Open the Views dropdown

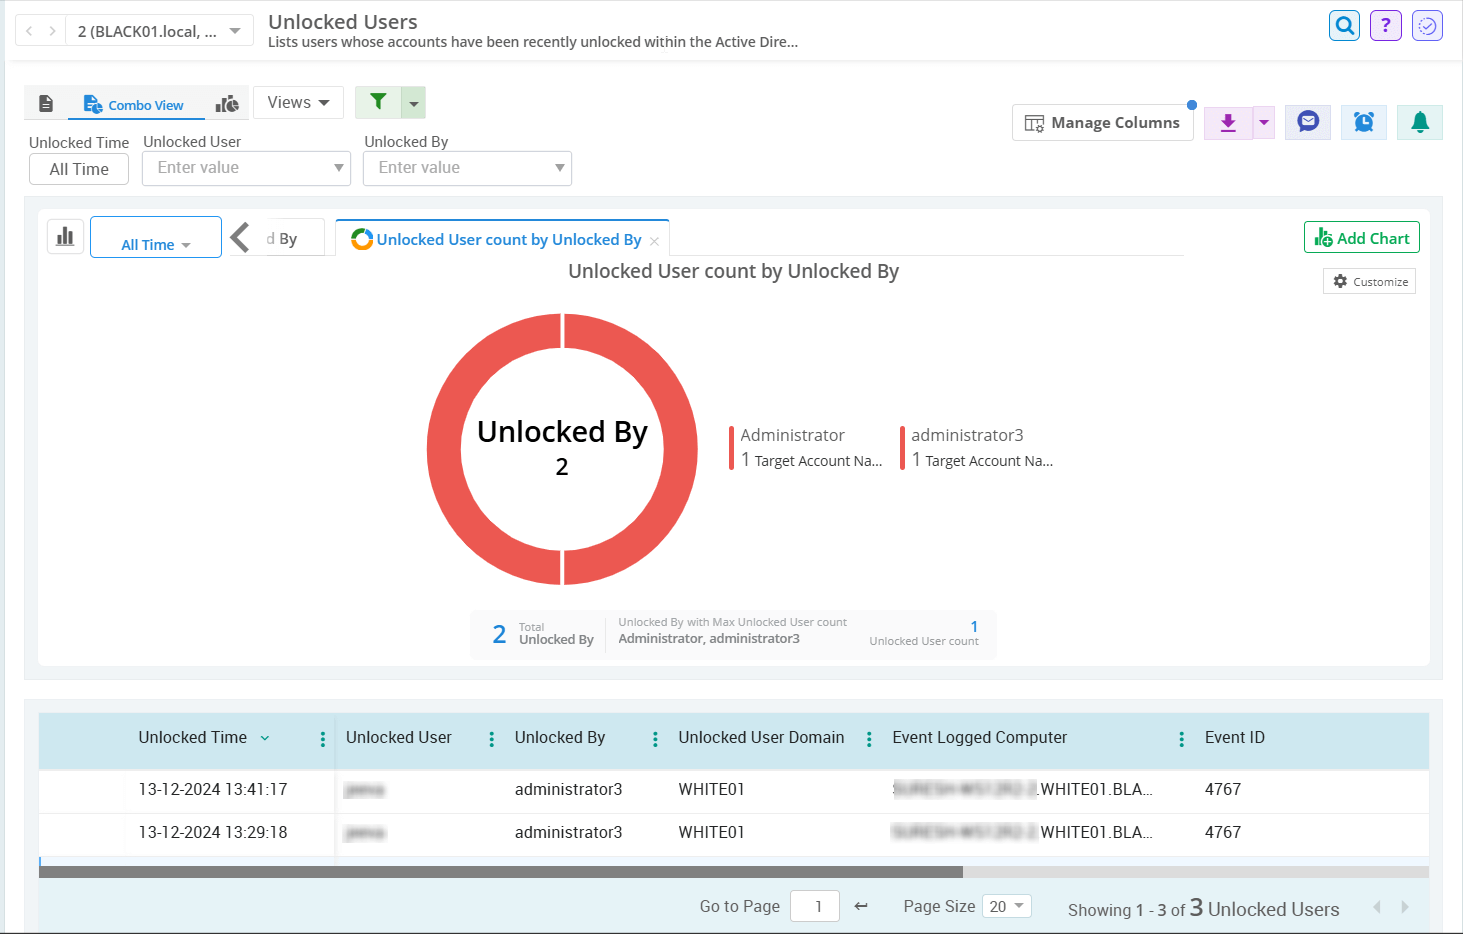coord(297,102)
